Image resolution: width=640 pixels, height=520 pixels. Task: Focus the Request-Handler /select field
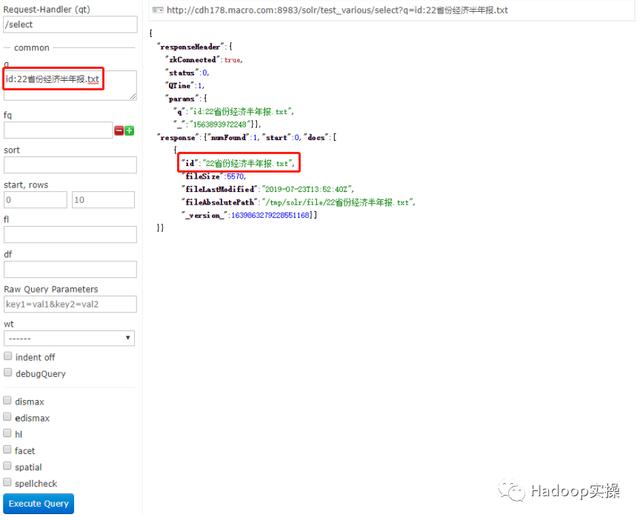(x=70, y=24)
